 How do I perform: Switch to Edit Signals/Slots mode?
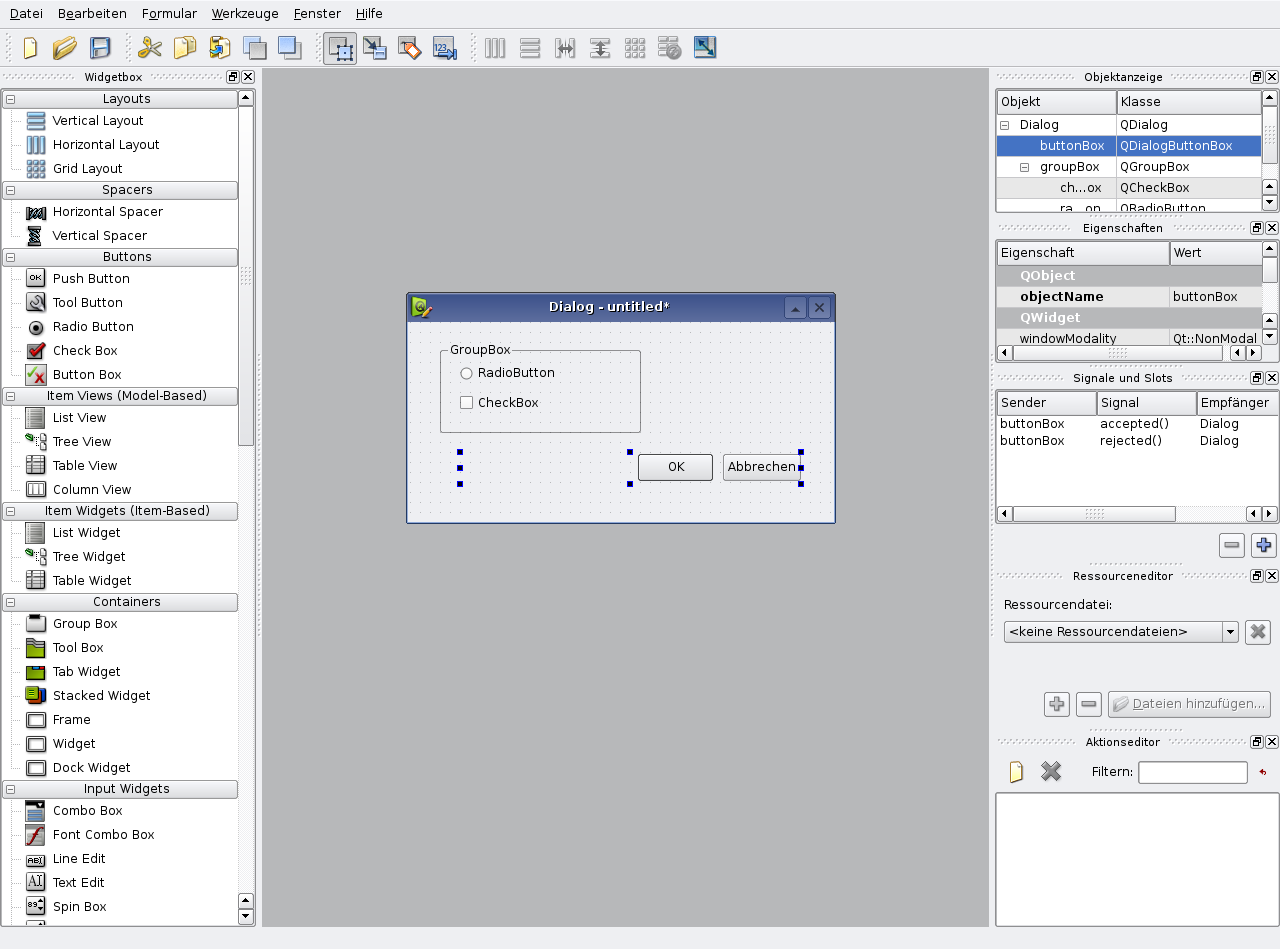click(x=374, y=48)
